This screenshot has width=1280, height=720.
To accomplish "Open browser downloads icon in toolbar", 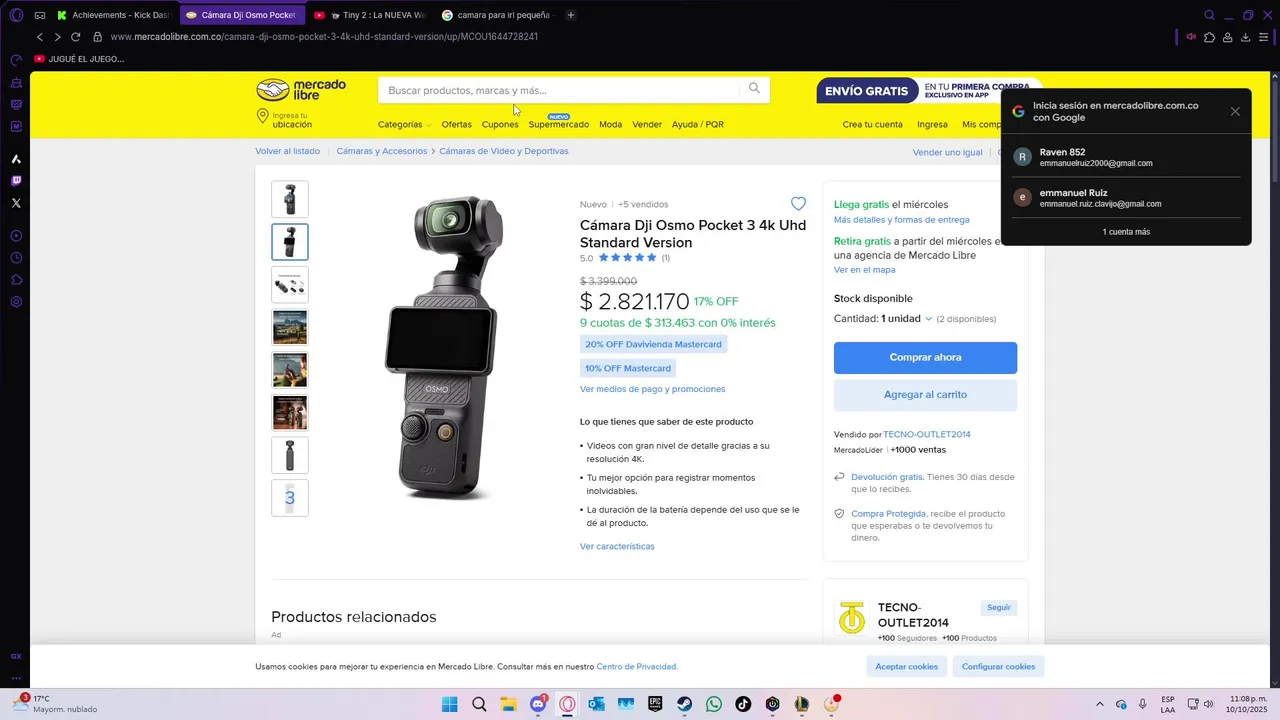I will tap(1245, 37).
